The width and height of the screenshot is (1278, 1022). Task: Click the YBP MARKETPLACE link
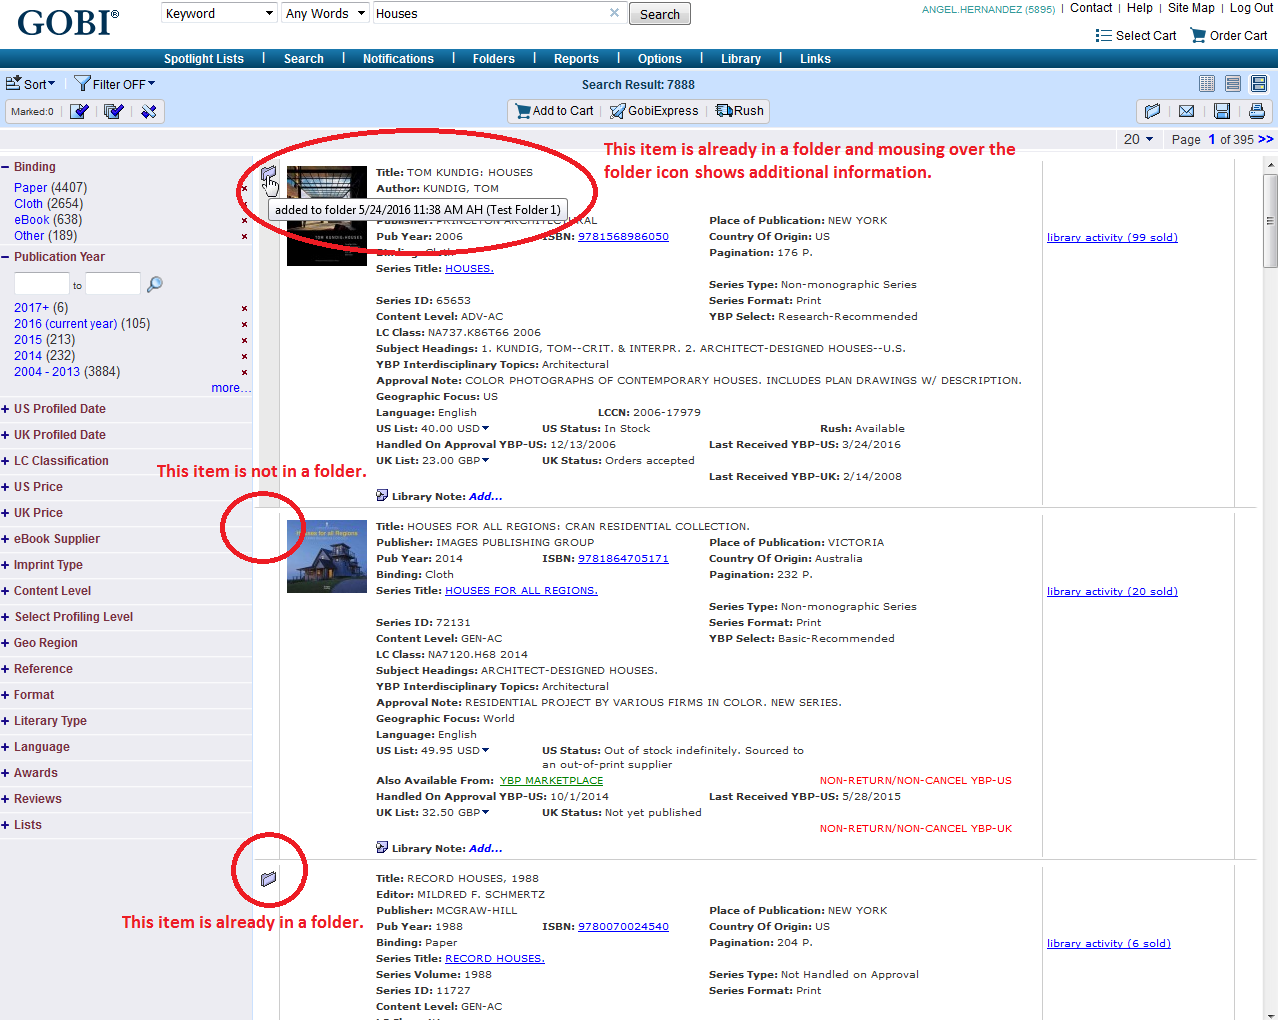[x=551, y=781]
